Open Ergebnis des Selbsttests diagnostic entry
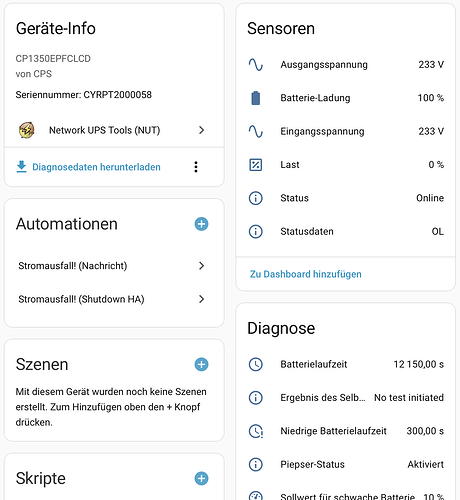Screen dimensions: 460x500 pos(346,398)
